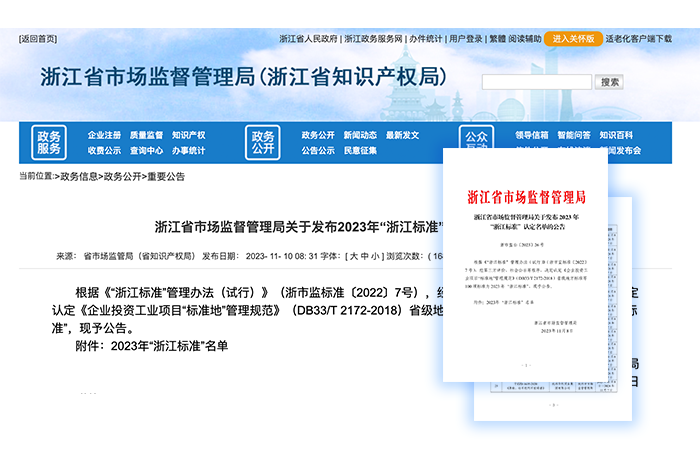Click the 搜索 button
The image size is (700, 460).
click(609, 82)
